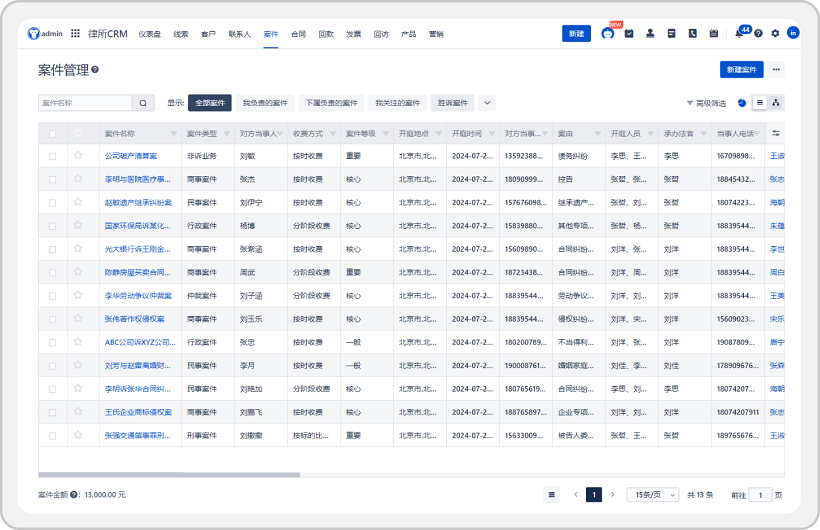Open the settings gear icon
820x530 pixels.
pyautogui.click(x=775, y=33)
